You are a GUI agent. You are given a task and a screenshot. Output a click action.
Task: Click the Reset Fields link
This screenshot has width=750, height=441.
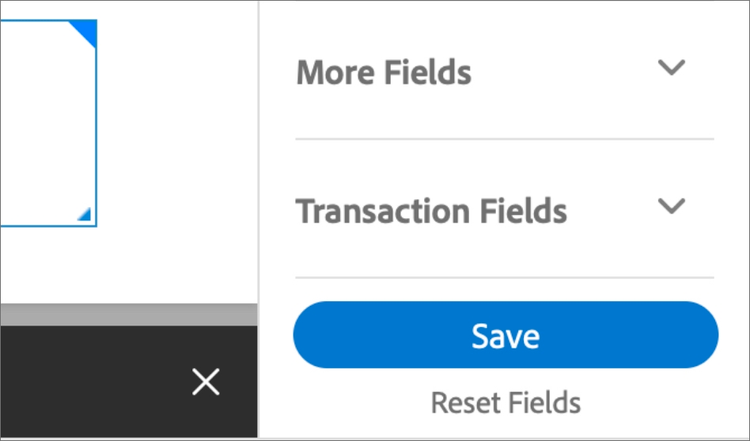pos(505,403)
